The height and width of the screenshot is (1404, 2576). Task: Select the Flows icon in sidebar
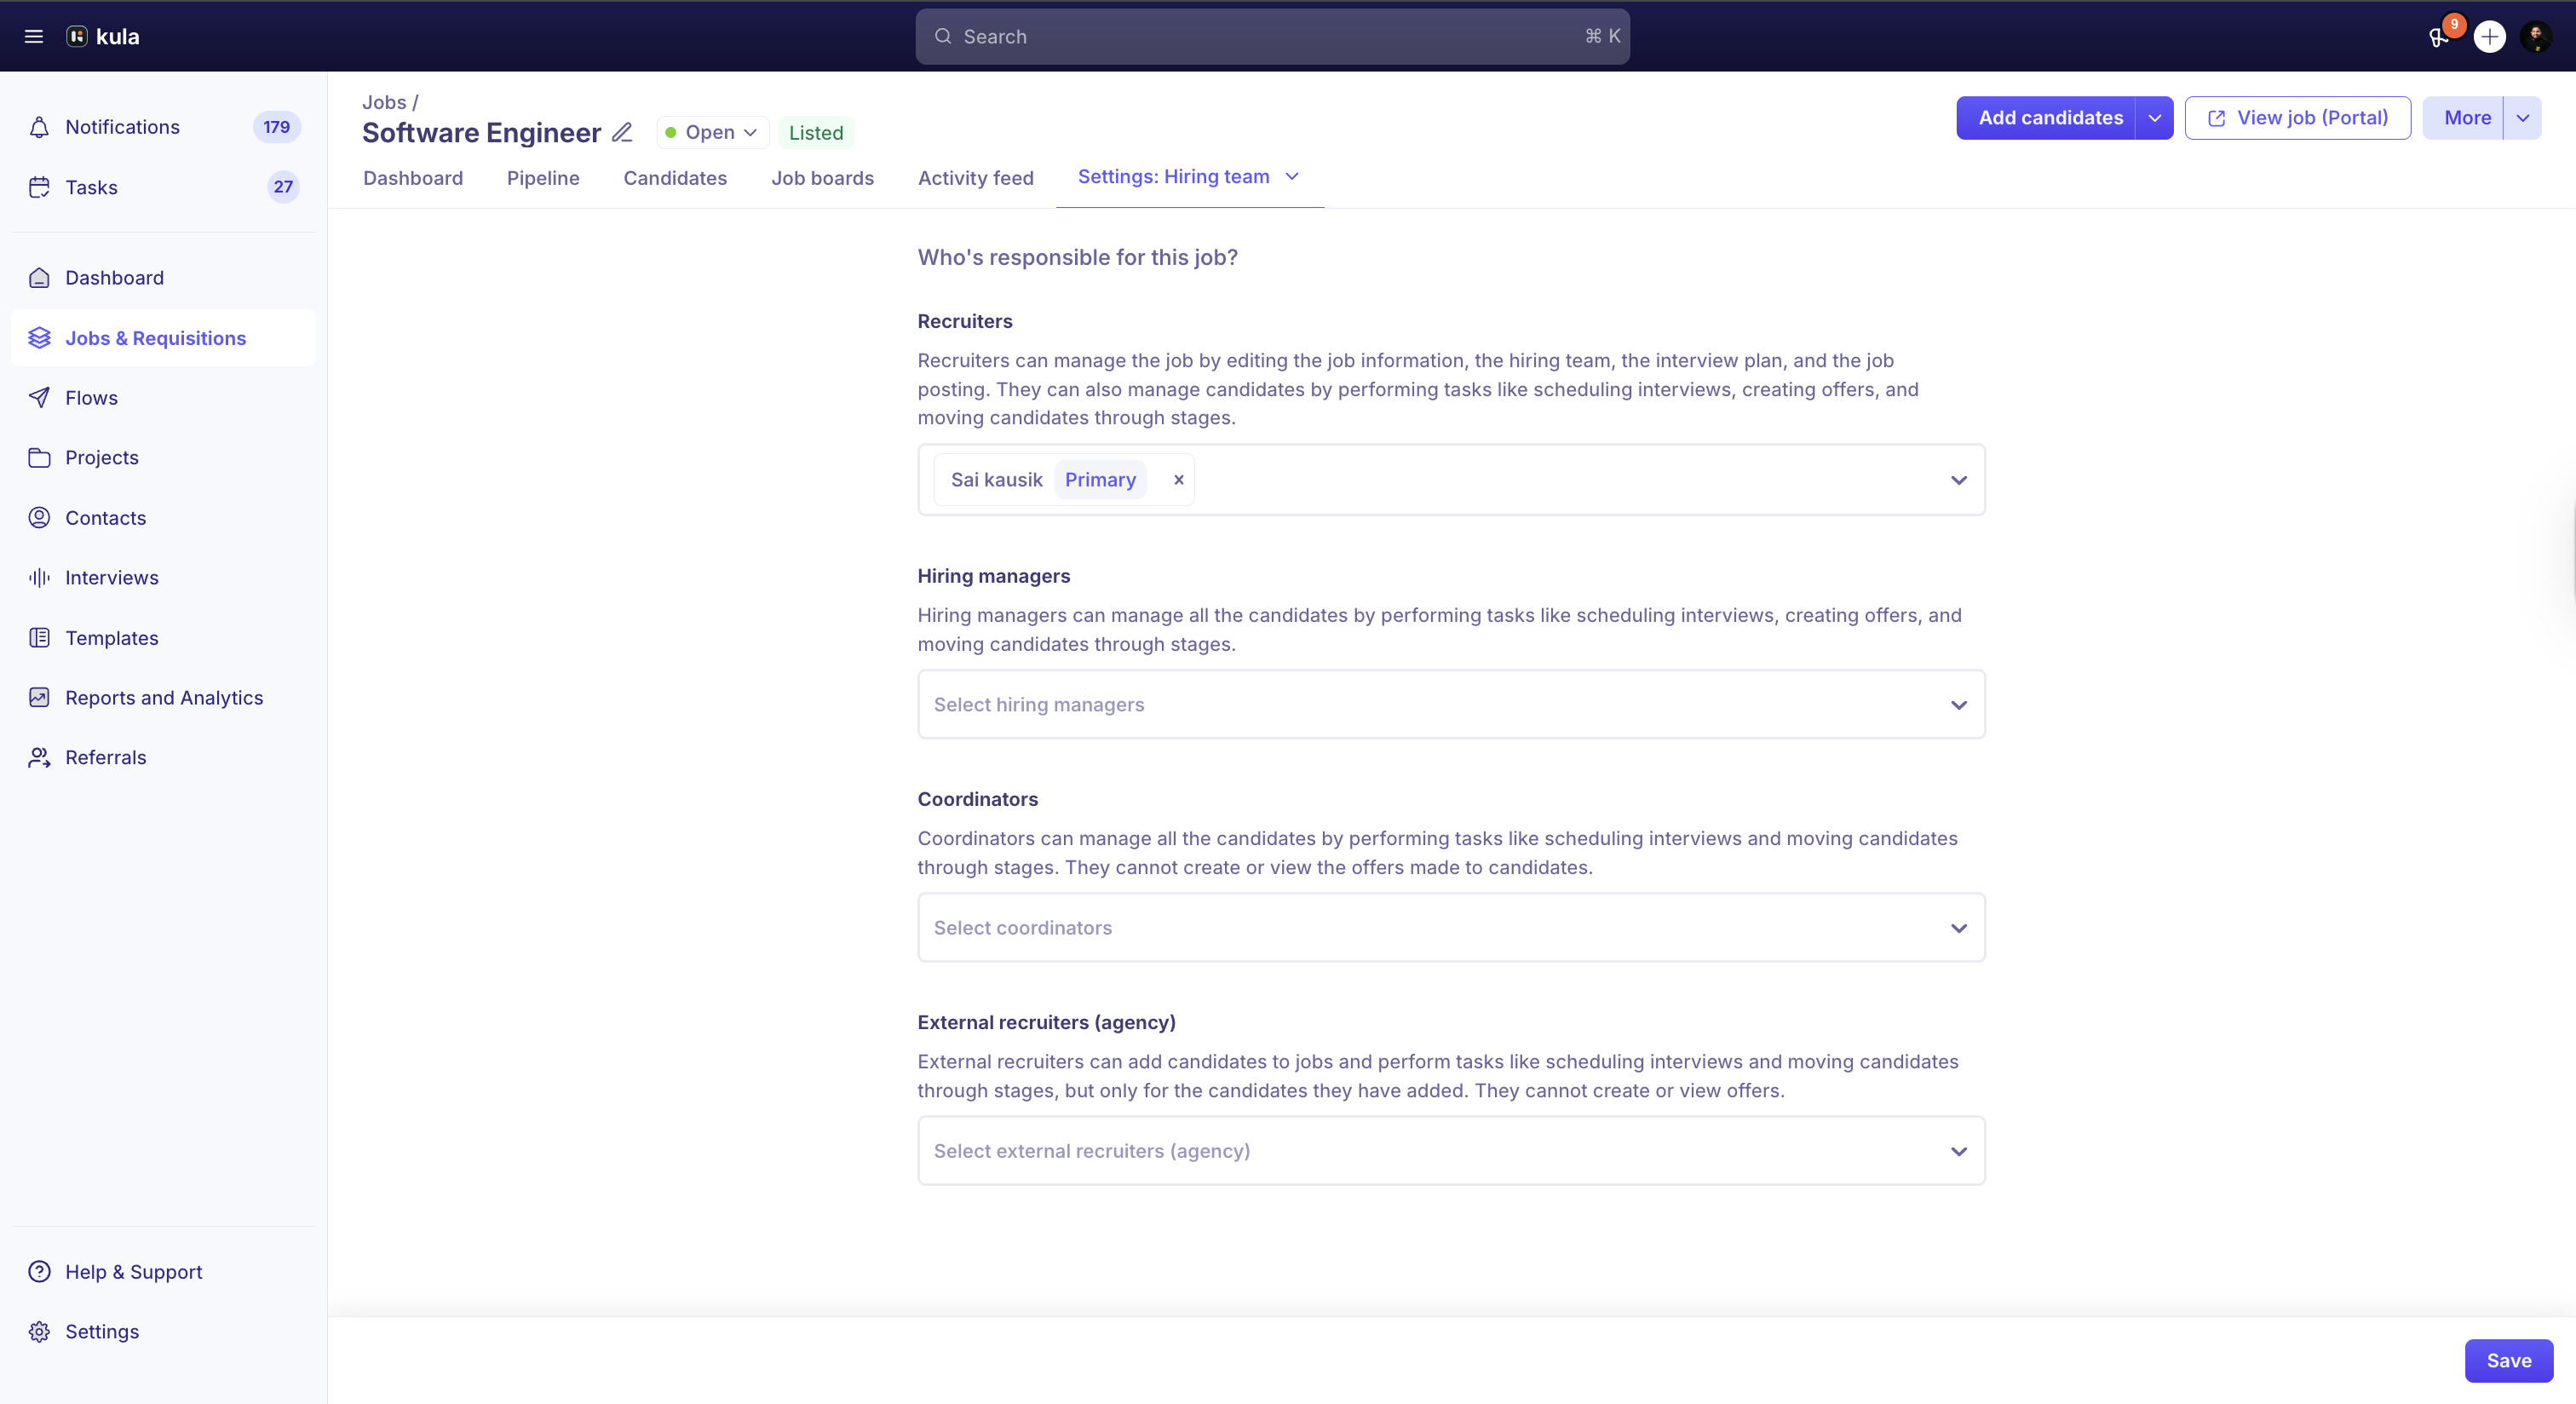pyautogui.click(x=39, y=397)
